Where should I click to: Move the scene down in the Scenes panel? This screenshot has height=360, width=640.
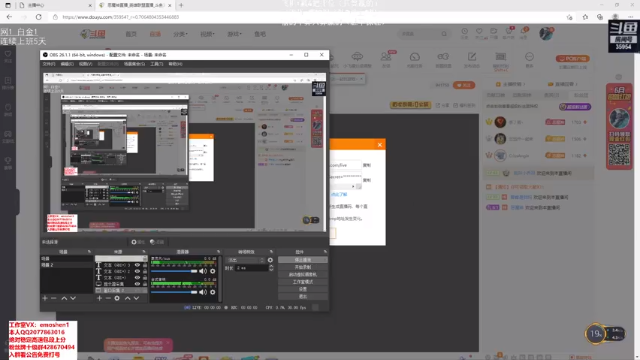click(x=73, y=298)
